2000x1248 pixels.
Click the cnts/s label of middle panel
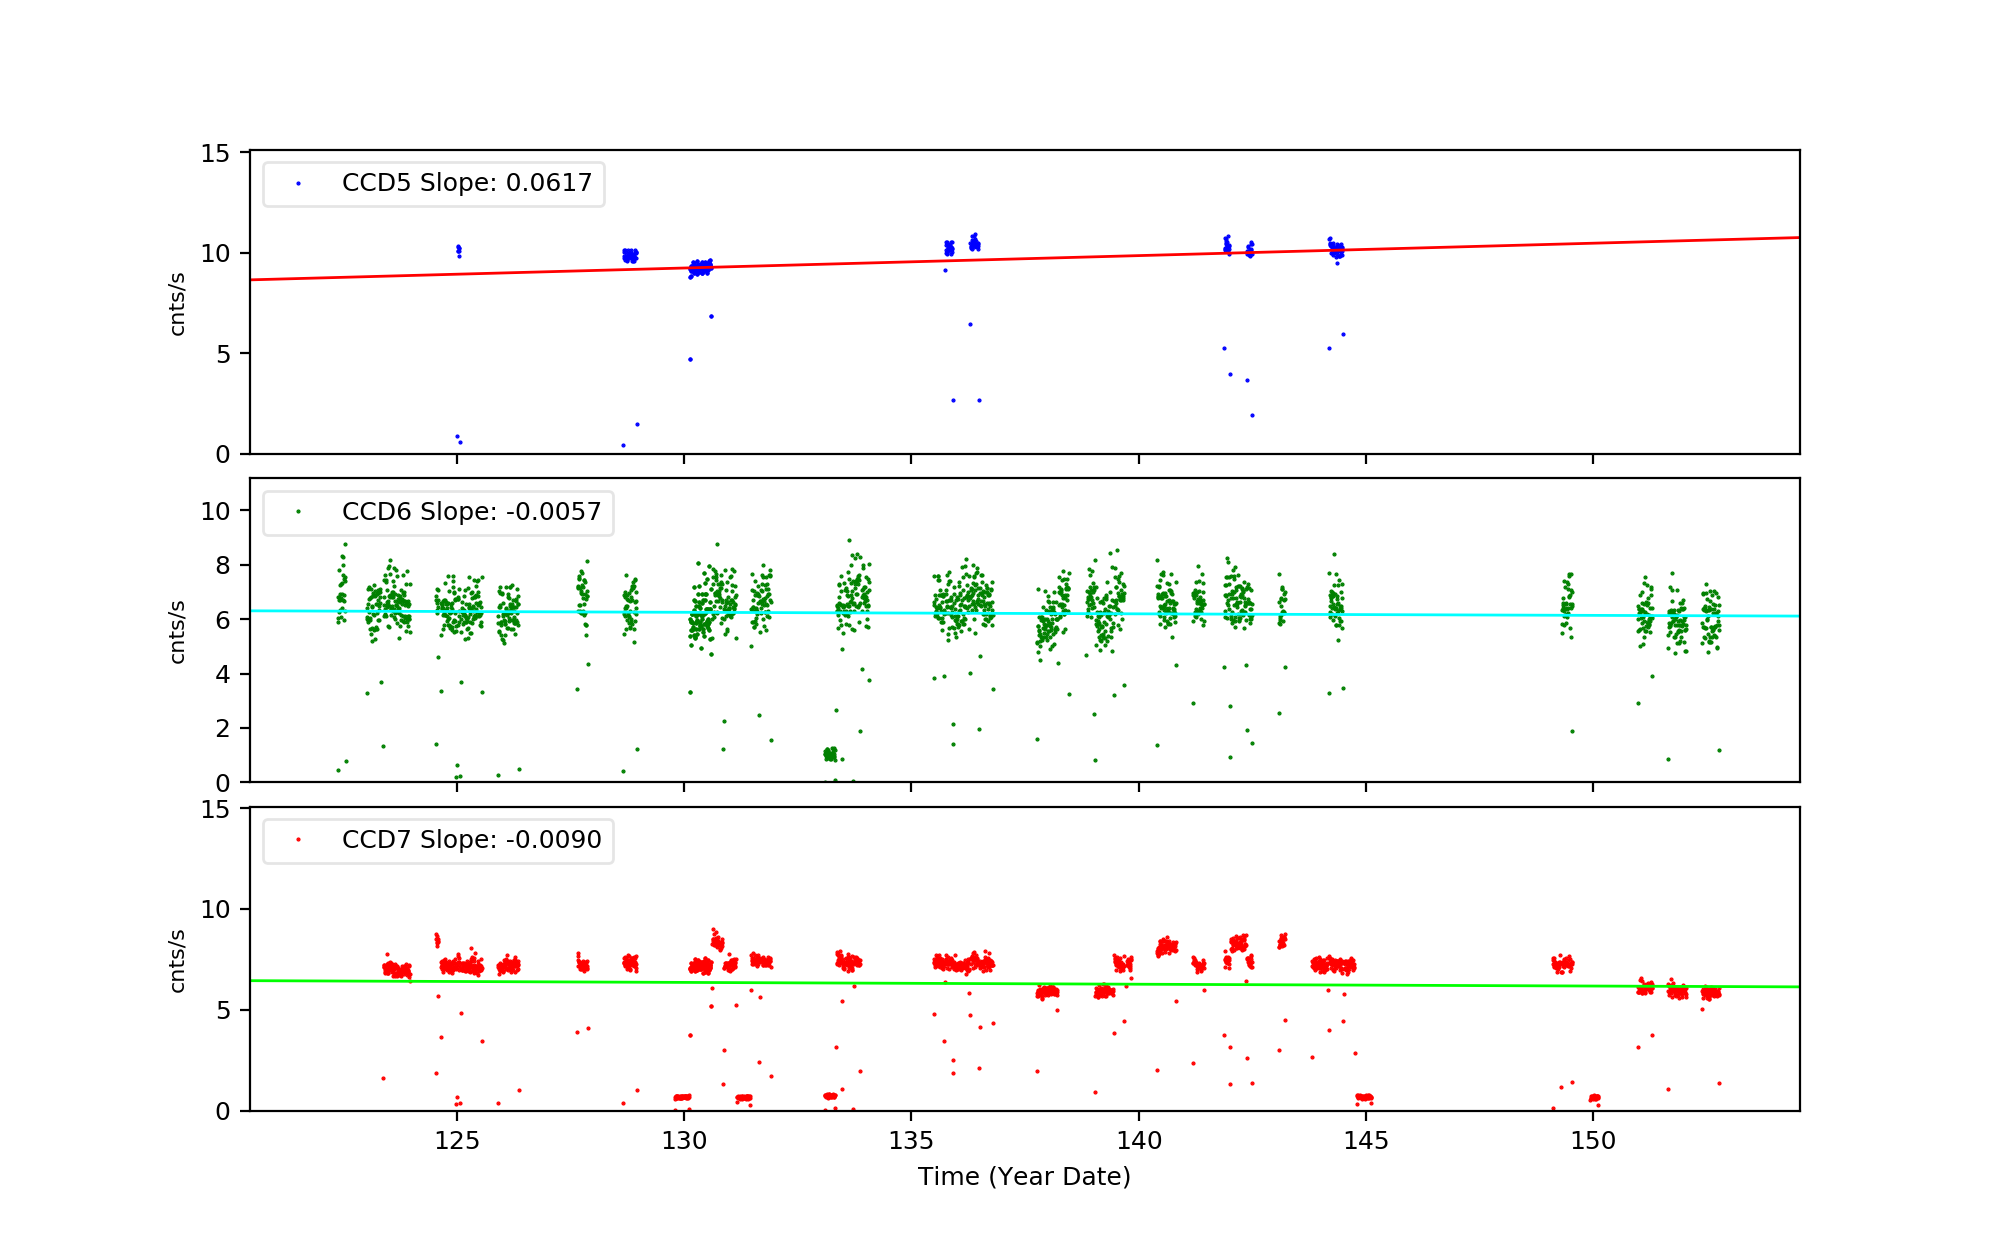click(178, 632)
